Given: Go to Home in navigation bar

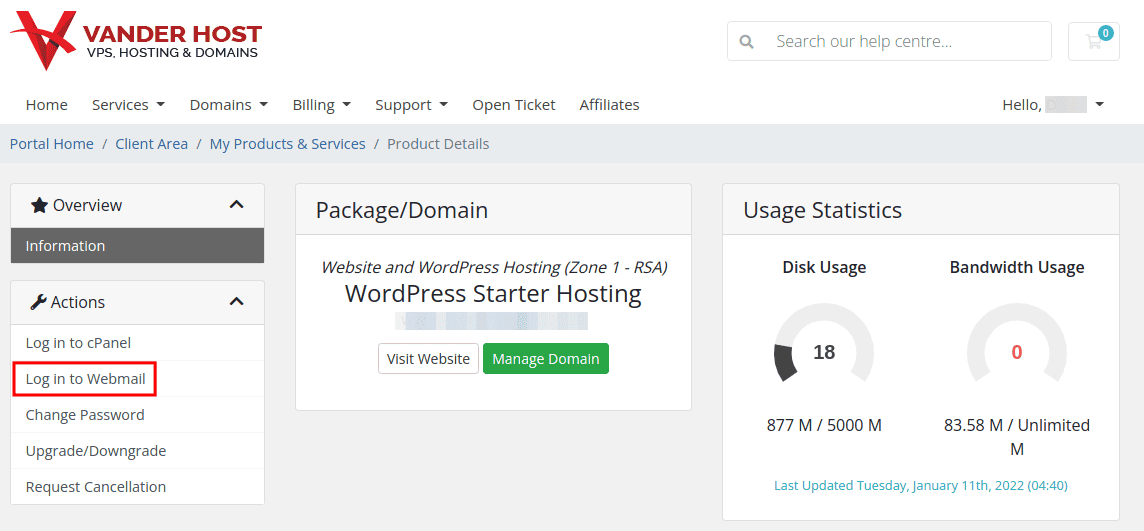Looking at the screenshot, I should (x=47, y=105).
